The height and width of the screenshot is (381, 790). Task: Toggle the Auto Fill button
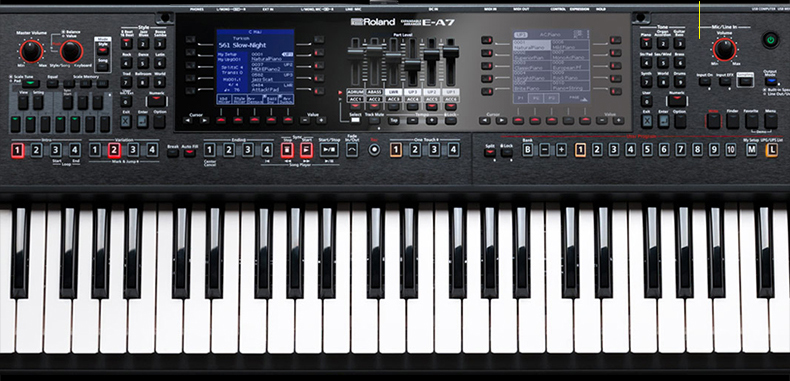pos(189,153)
